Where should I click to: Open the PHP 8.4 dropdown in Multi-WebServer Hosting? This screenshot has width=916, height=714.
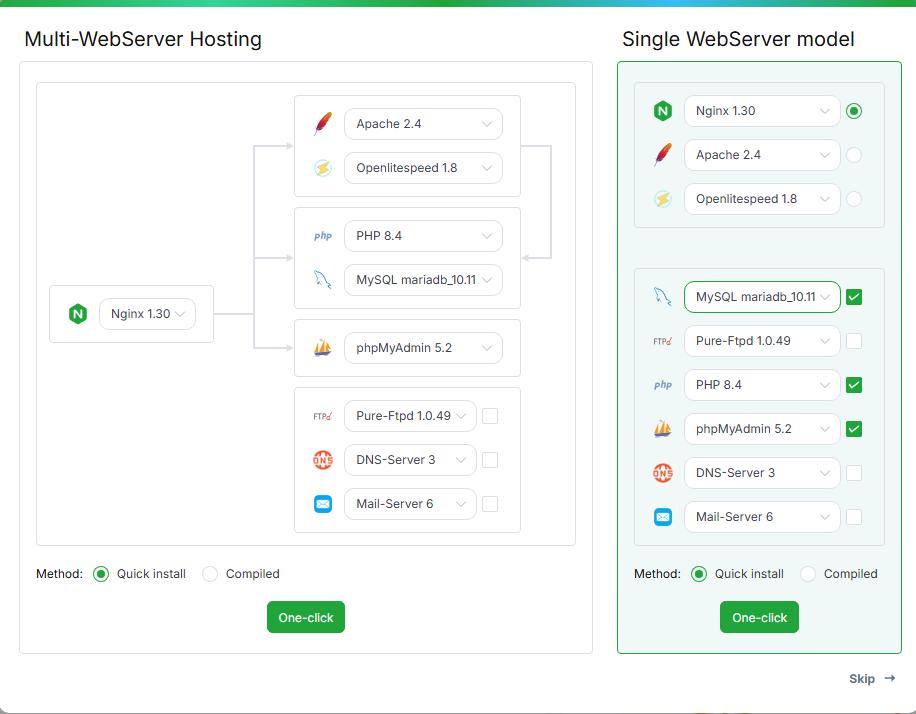[x=424, y=236]
